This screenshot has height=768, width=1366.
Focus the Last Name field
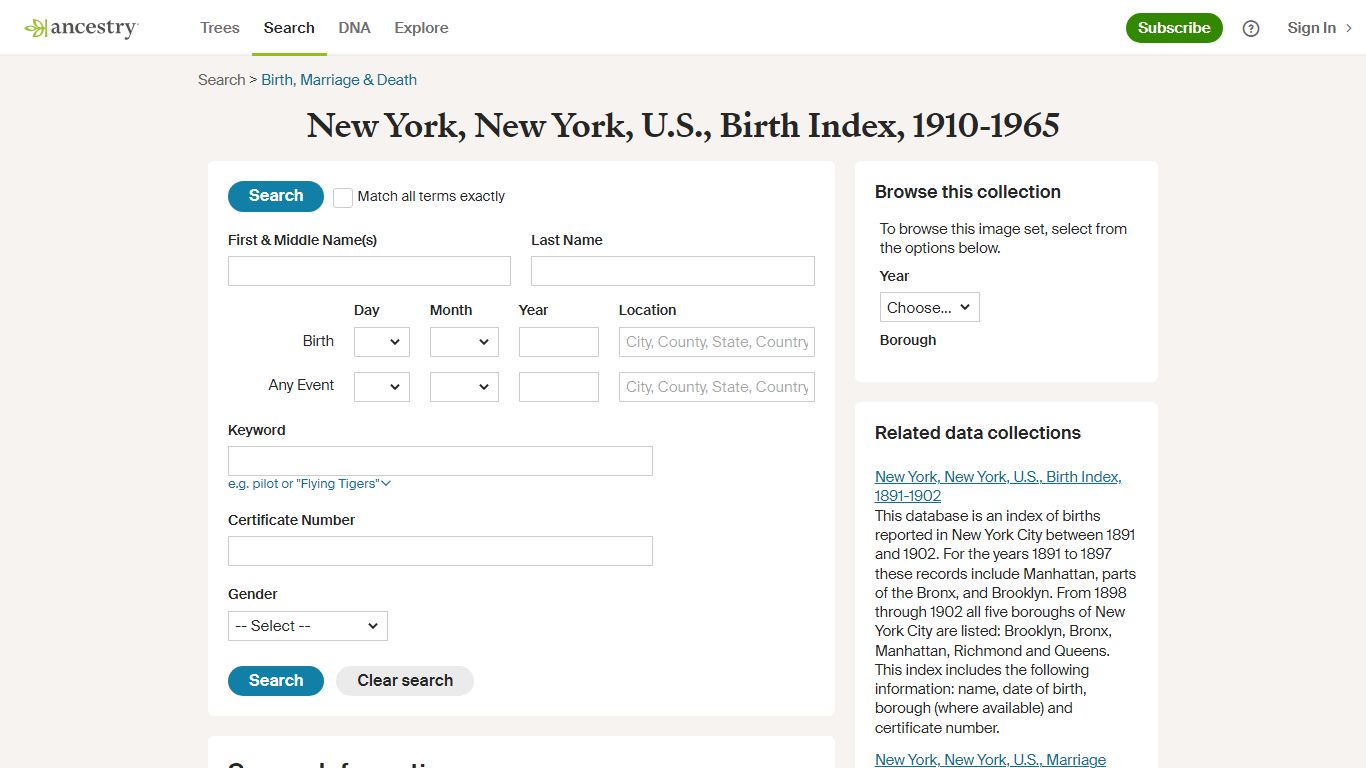tap(673, 271)
